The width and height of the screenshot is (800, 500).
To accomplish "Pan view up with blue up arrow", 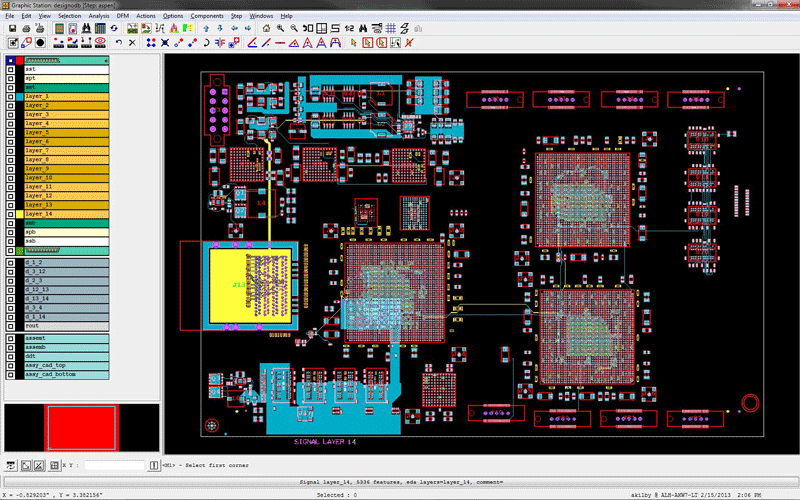I will [206, 29].
